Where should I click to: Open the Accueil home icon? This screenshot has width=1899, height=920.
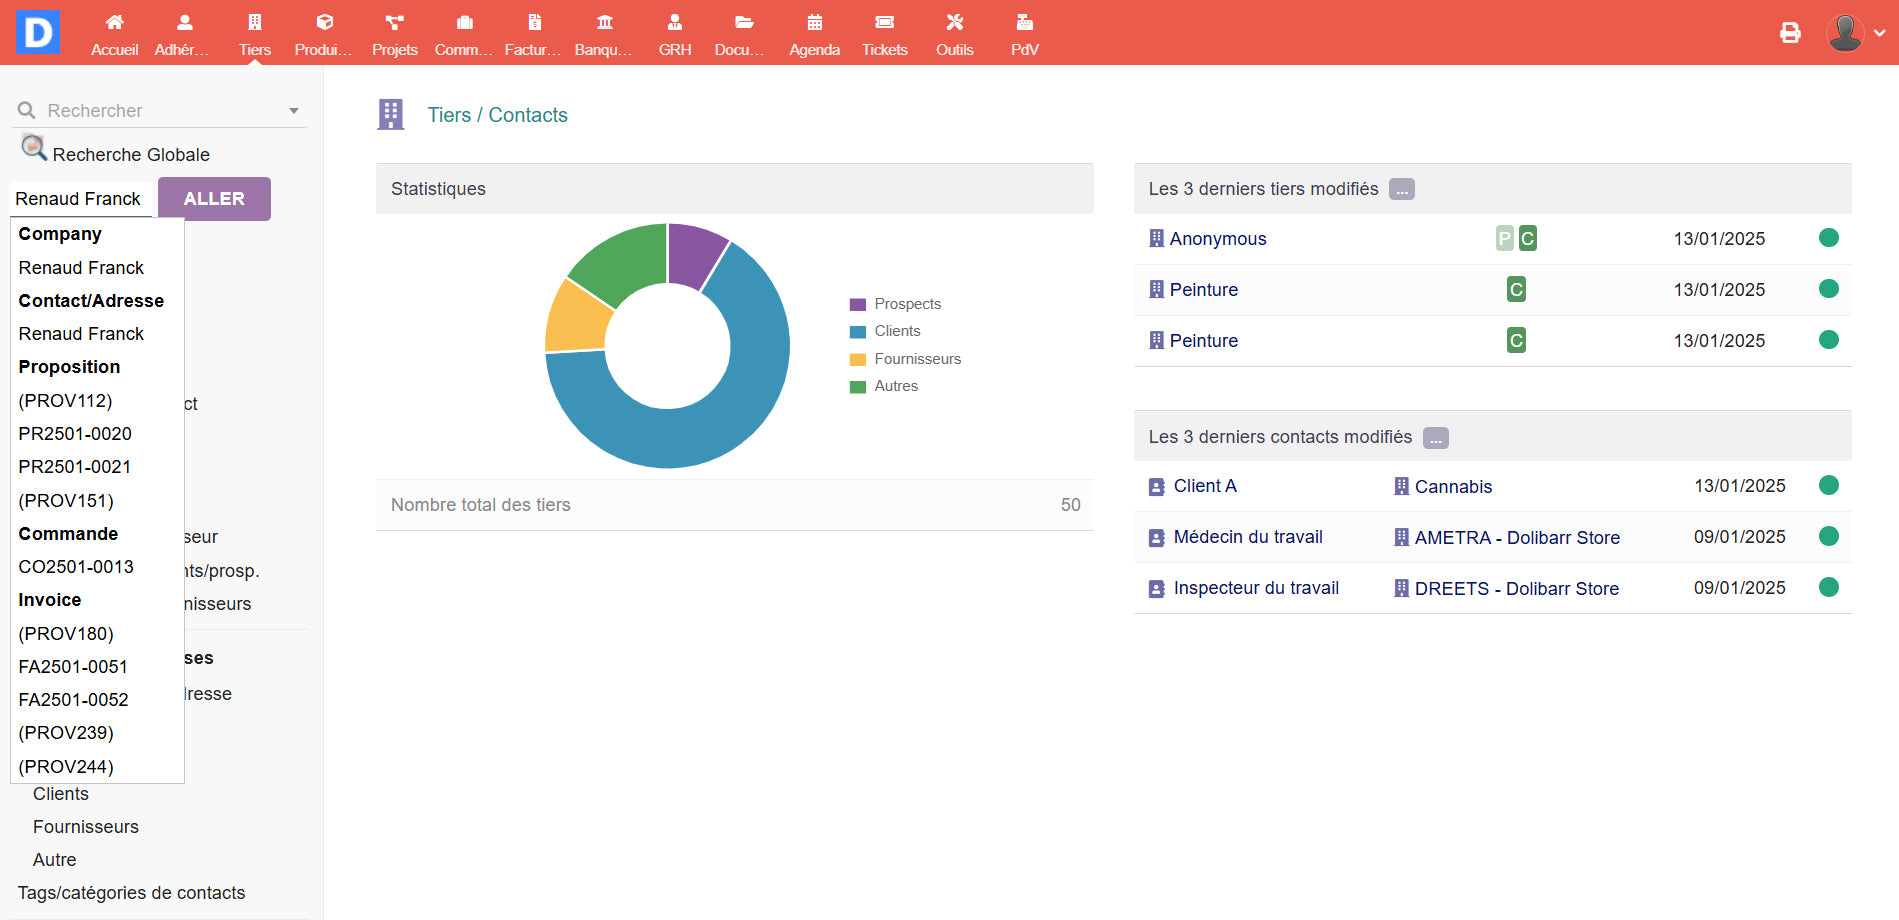(114, 23)
